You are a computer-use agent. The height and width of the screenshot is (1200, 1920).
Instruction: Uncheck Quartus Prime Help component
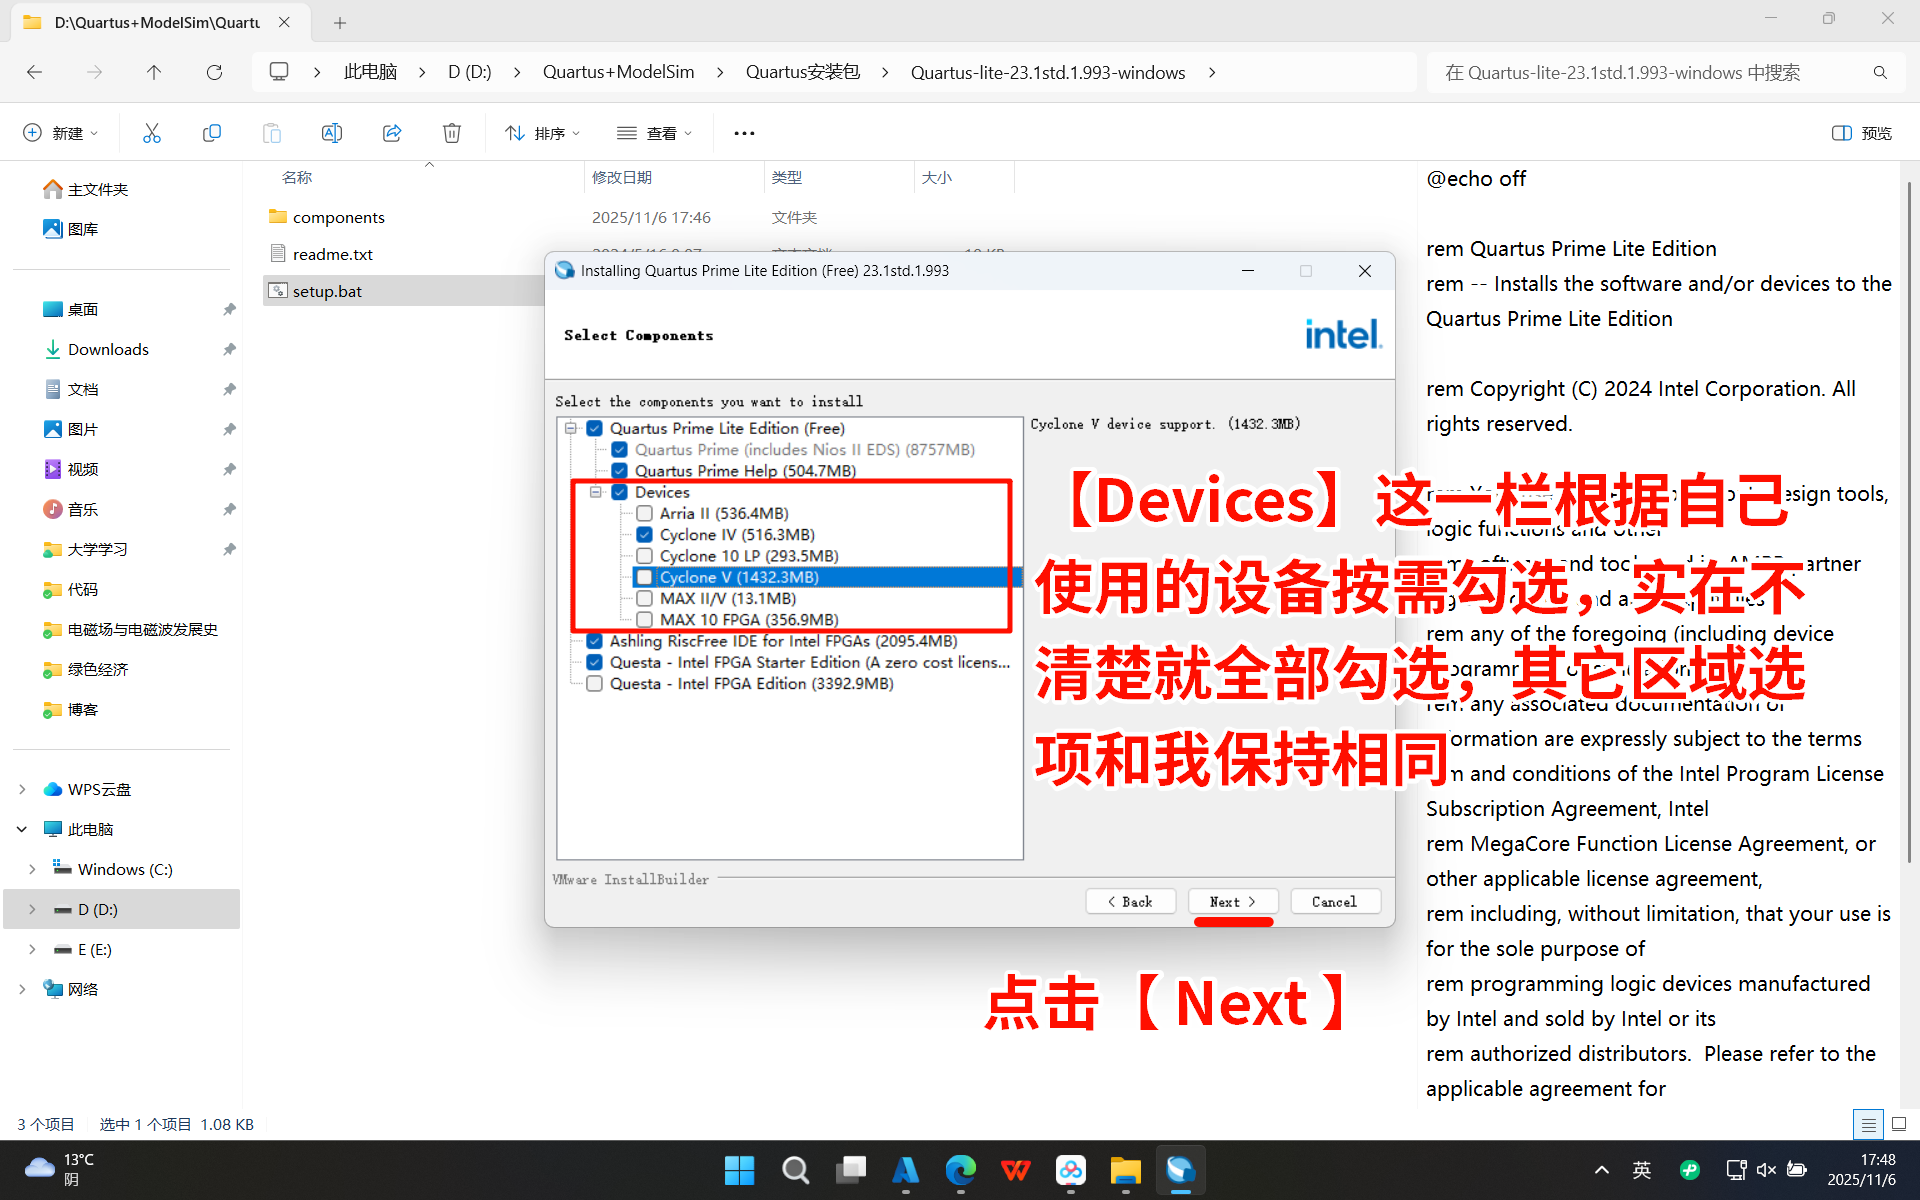[620, 470]
